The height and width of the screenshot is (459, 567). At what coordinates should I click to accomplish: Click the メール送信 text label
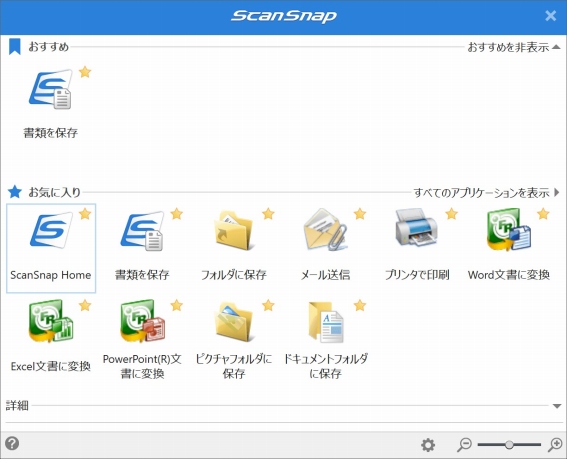[x=325, y=275]
